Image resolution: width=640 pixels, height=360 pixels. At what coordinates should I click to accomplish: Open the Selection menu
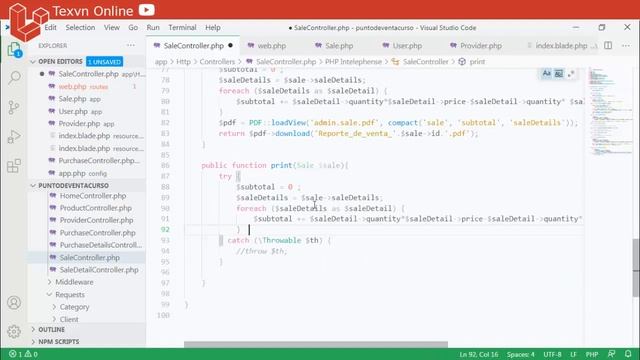click(x=80, y=27)
